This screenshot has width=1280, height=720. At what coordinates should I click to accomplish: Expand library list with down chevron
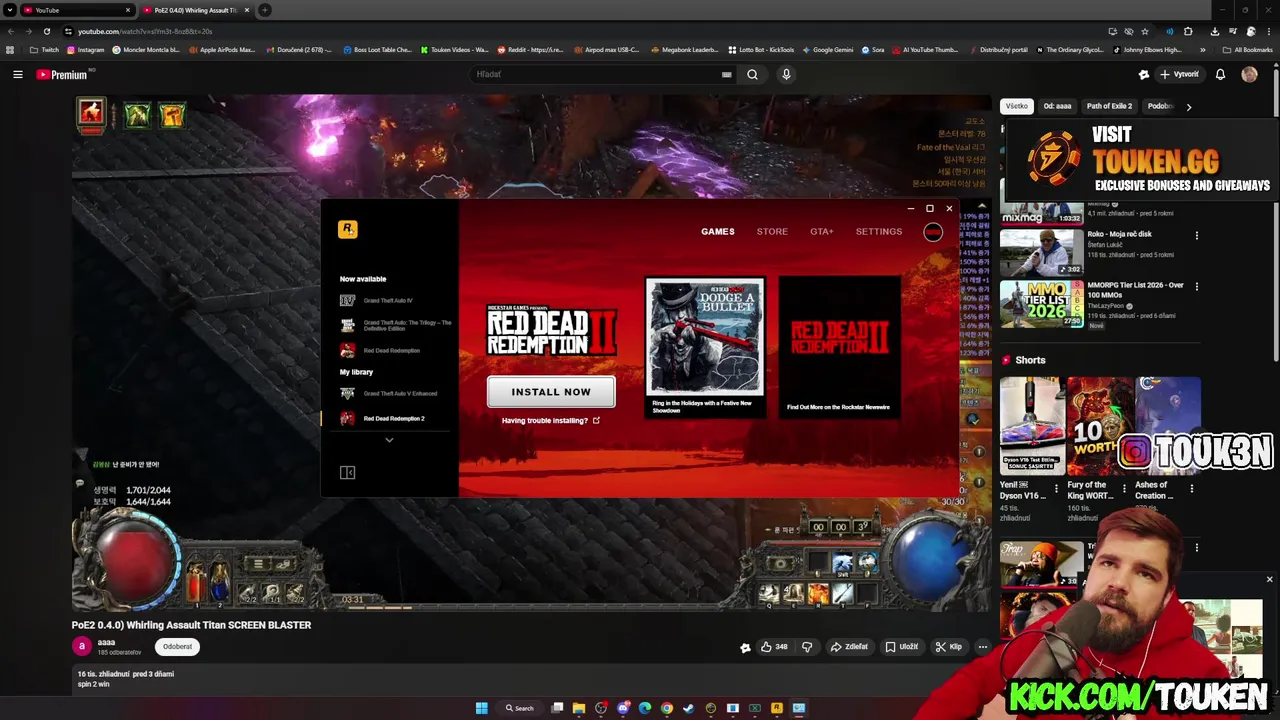(389, 440)
